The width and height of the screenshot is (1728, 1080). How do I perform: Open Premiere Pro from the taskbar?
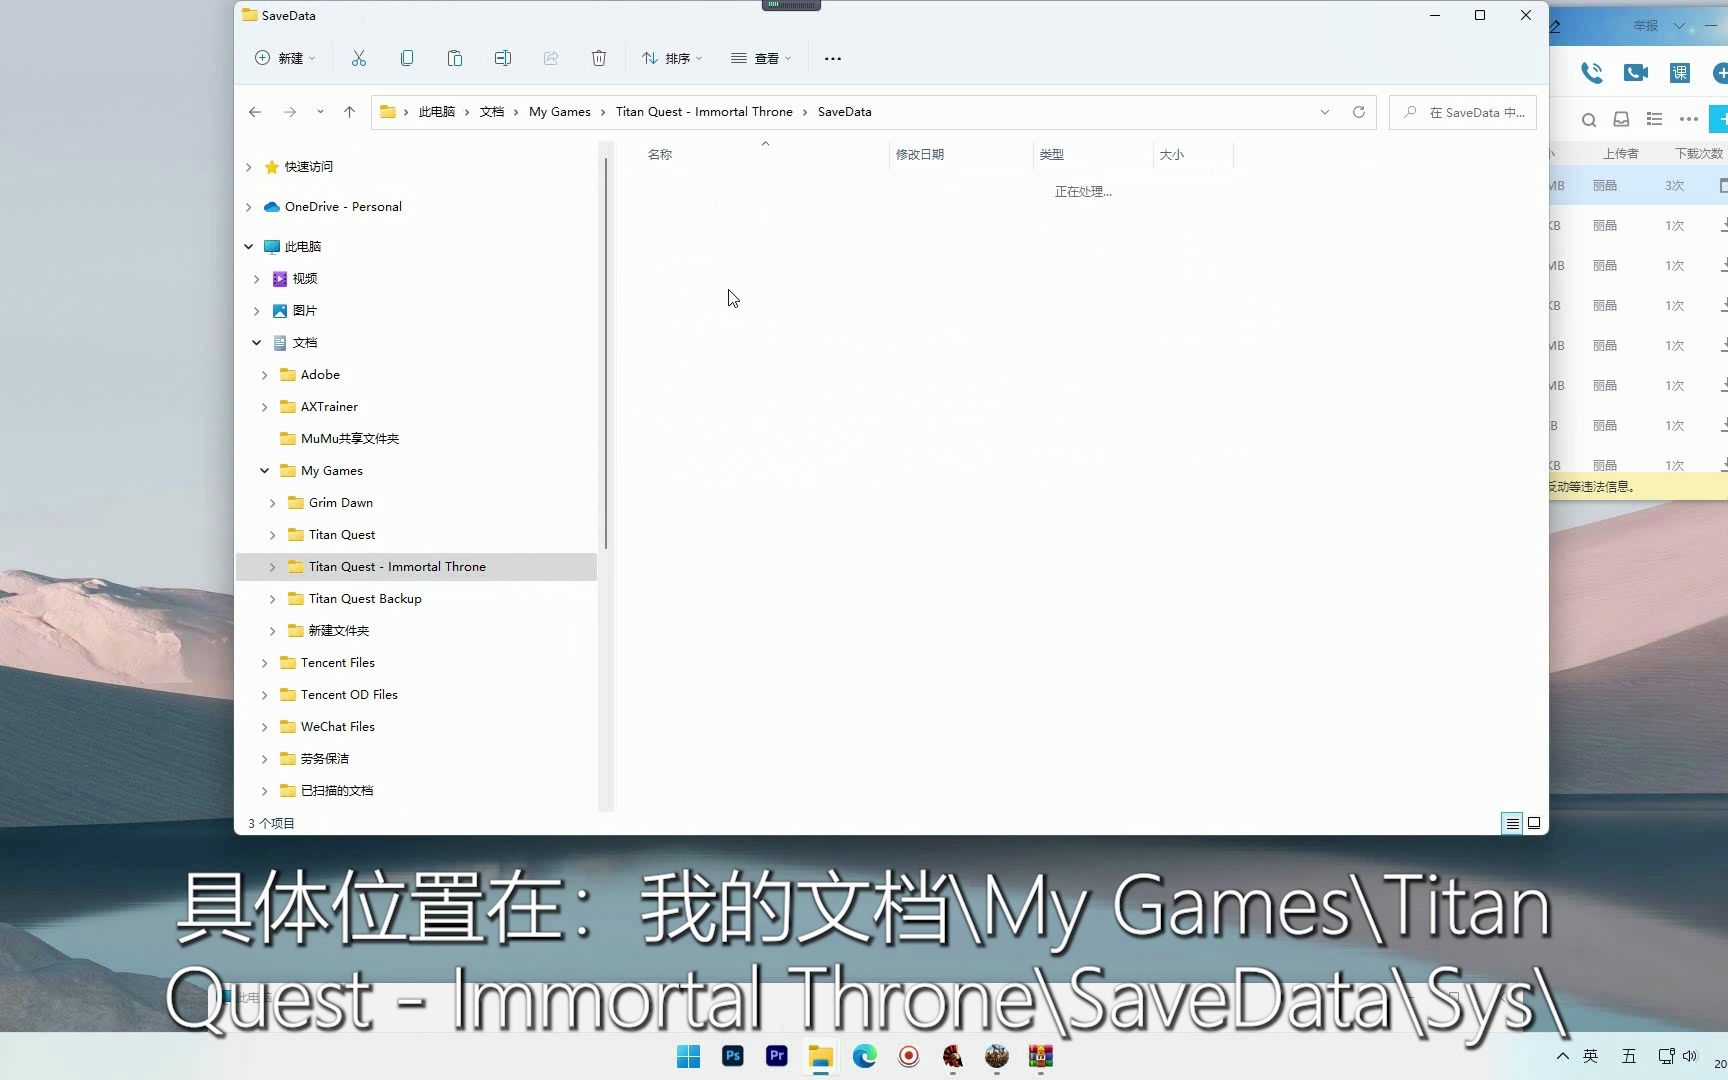tap(777, 1056)
